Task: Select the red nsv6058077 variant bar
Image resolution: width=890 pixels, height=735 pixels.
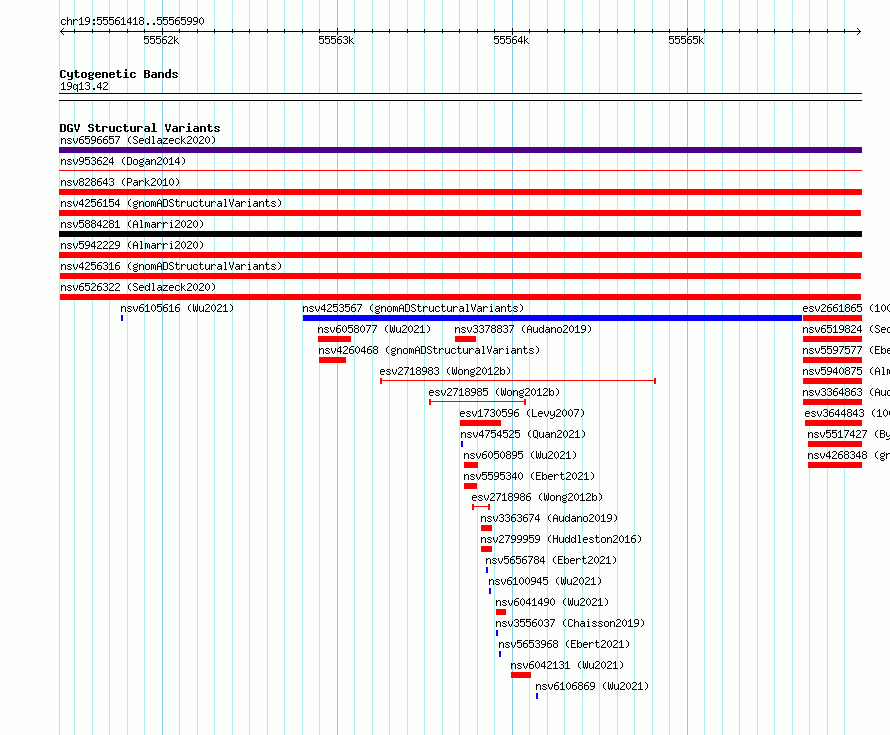Action: pos(334,339)
